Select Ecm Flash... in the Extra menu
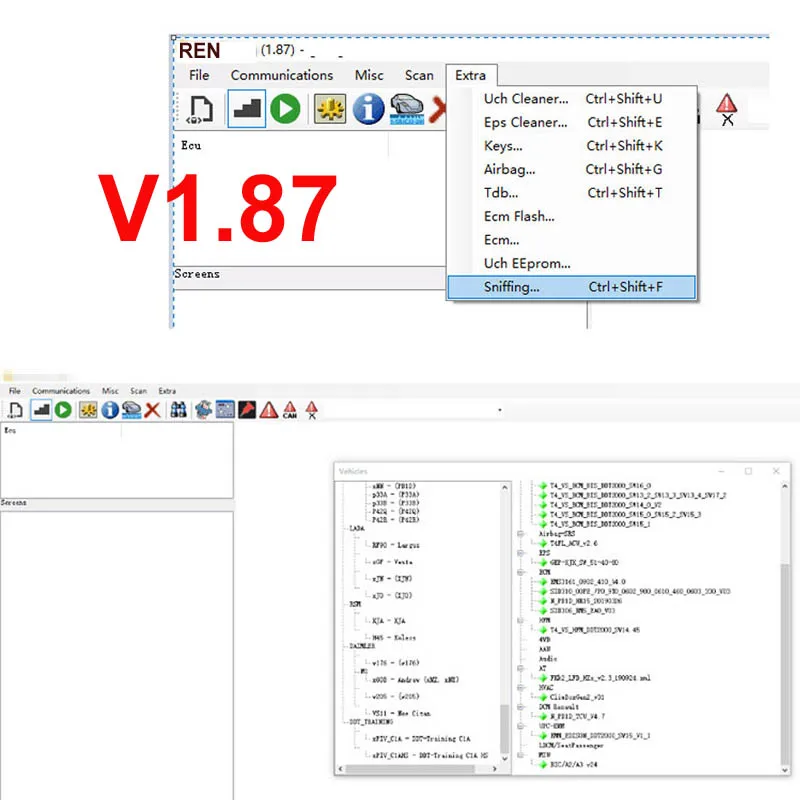 571,216
